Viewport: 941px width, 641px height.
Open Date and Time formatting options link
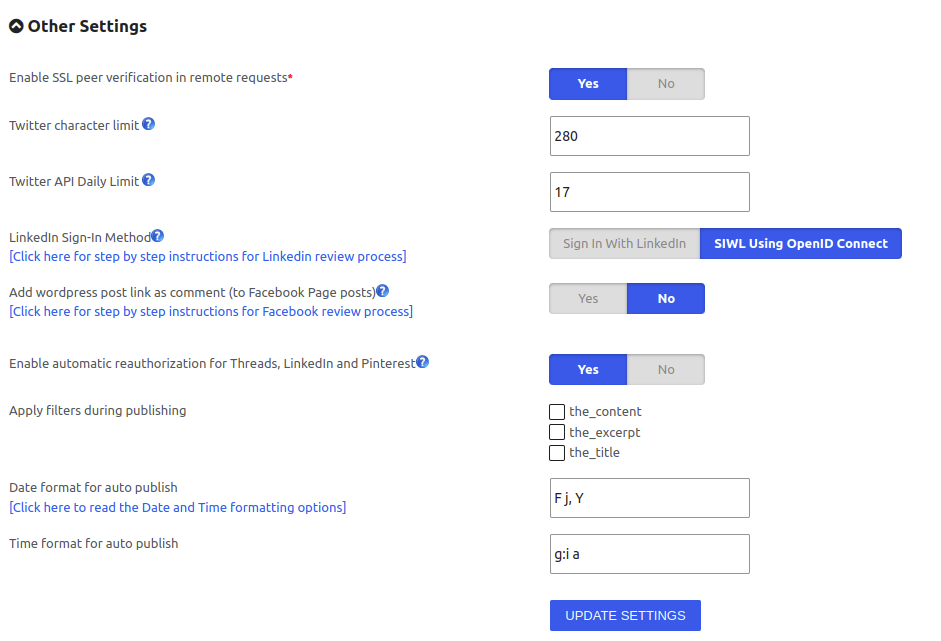click(x=178, y=507)
